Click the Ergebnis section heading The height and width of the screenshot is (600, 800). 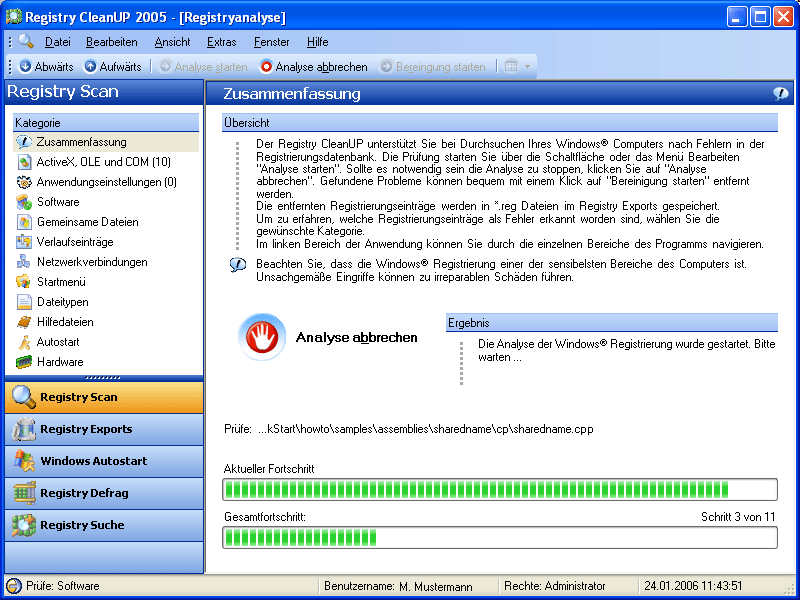(612, 323)
